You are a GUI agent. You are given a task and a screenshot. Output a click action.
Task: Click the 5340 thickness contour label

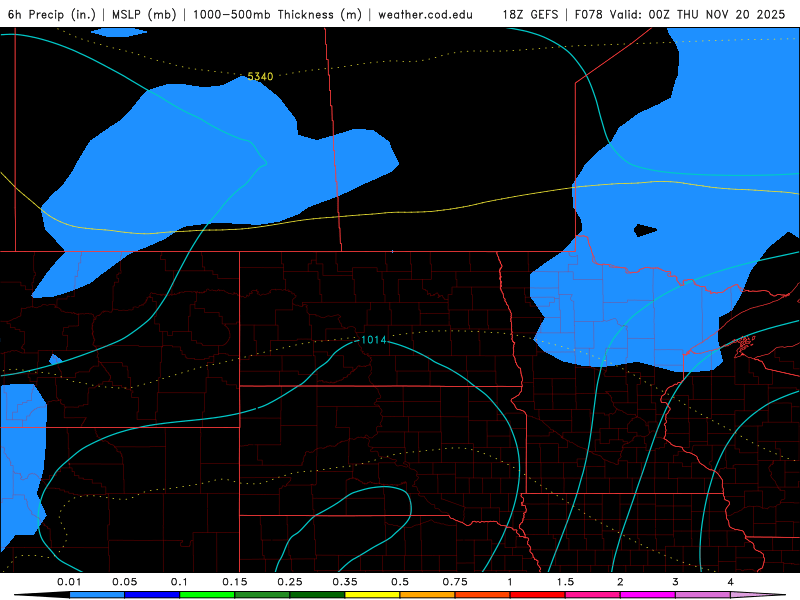point(260,77)
